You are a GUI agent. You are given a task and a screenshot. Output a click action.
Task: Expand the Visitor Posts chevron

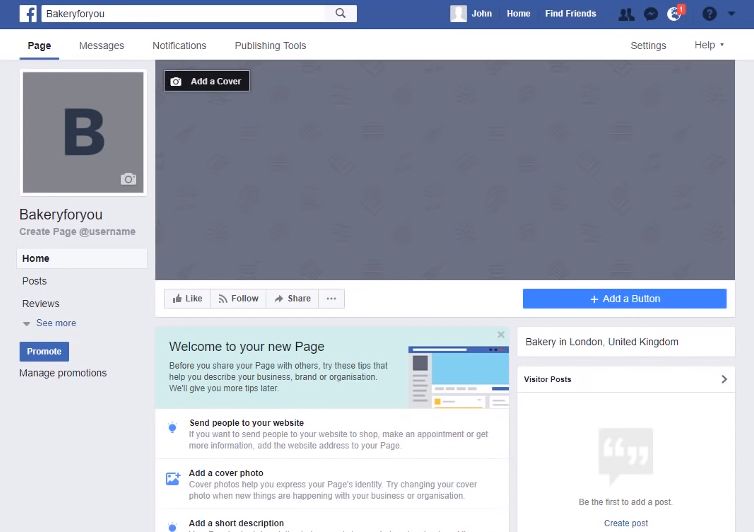point(725,380)
